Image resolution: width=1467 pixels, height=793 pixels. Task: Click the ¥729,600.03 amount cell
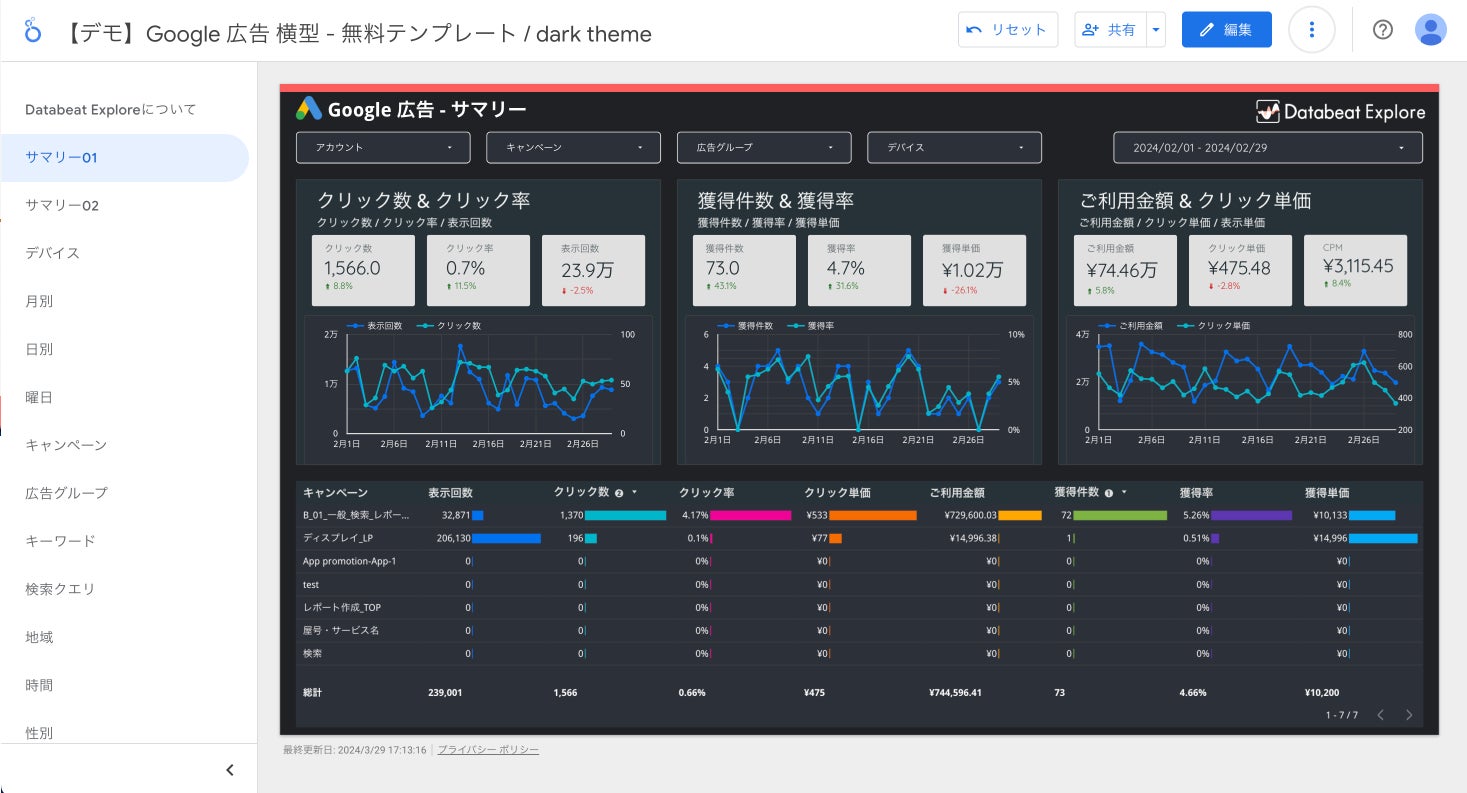(970, 515)
